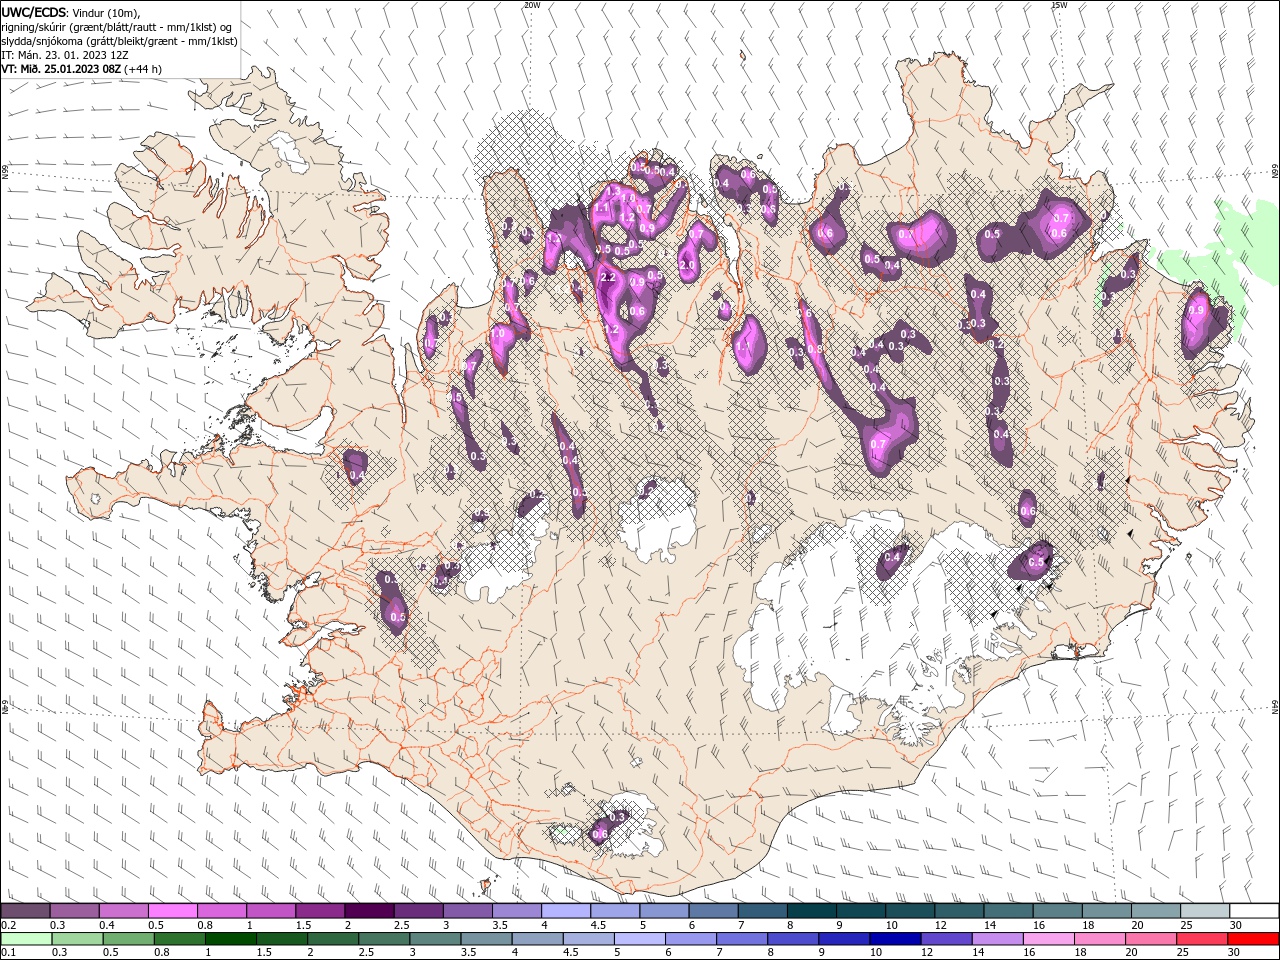
Task: Click 'slydda/snjókoma' legend description line
Action: tap(119, 41)
